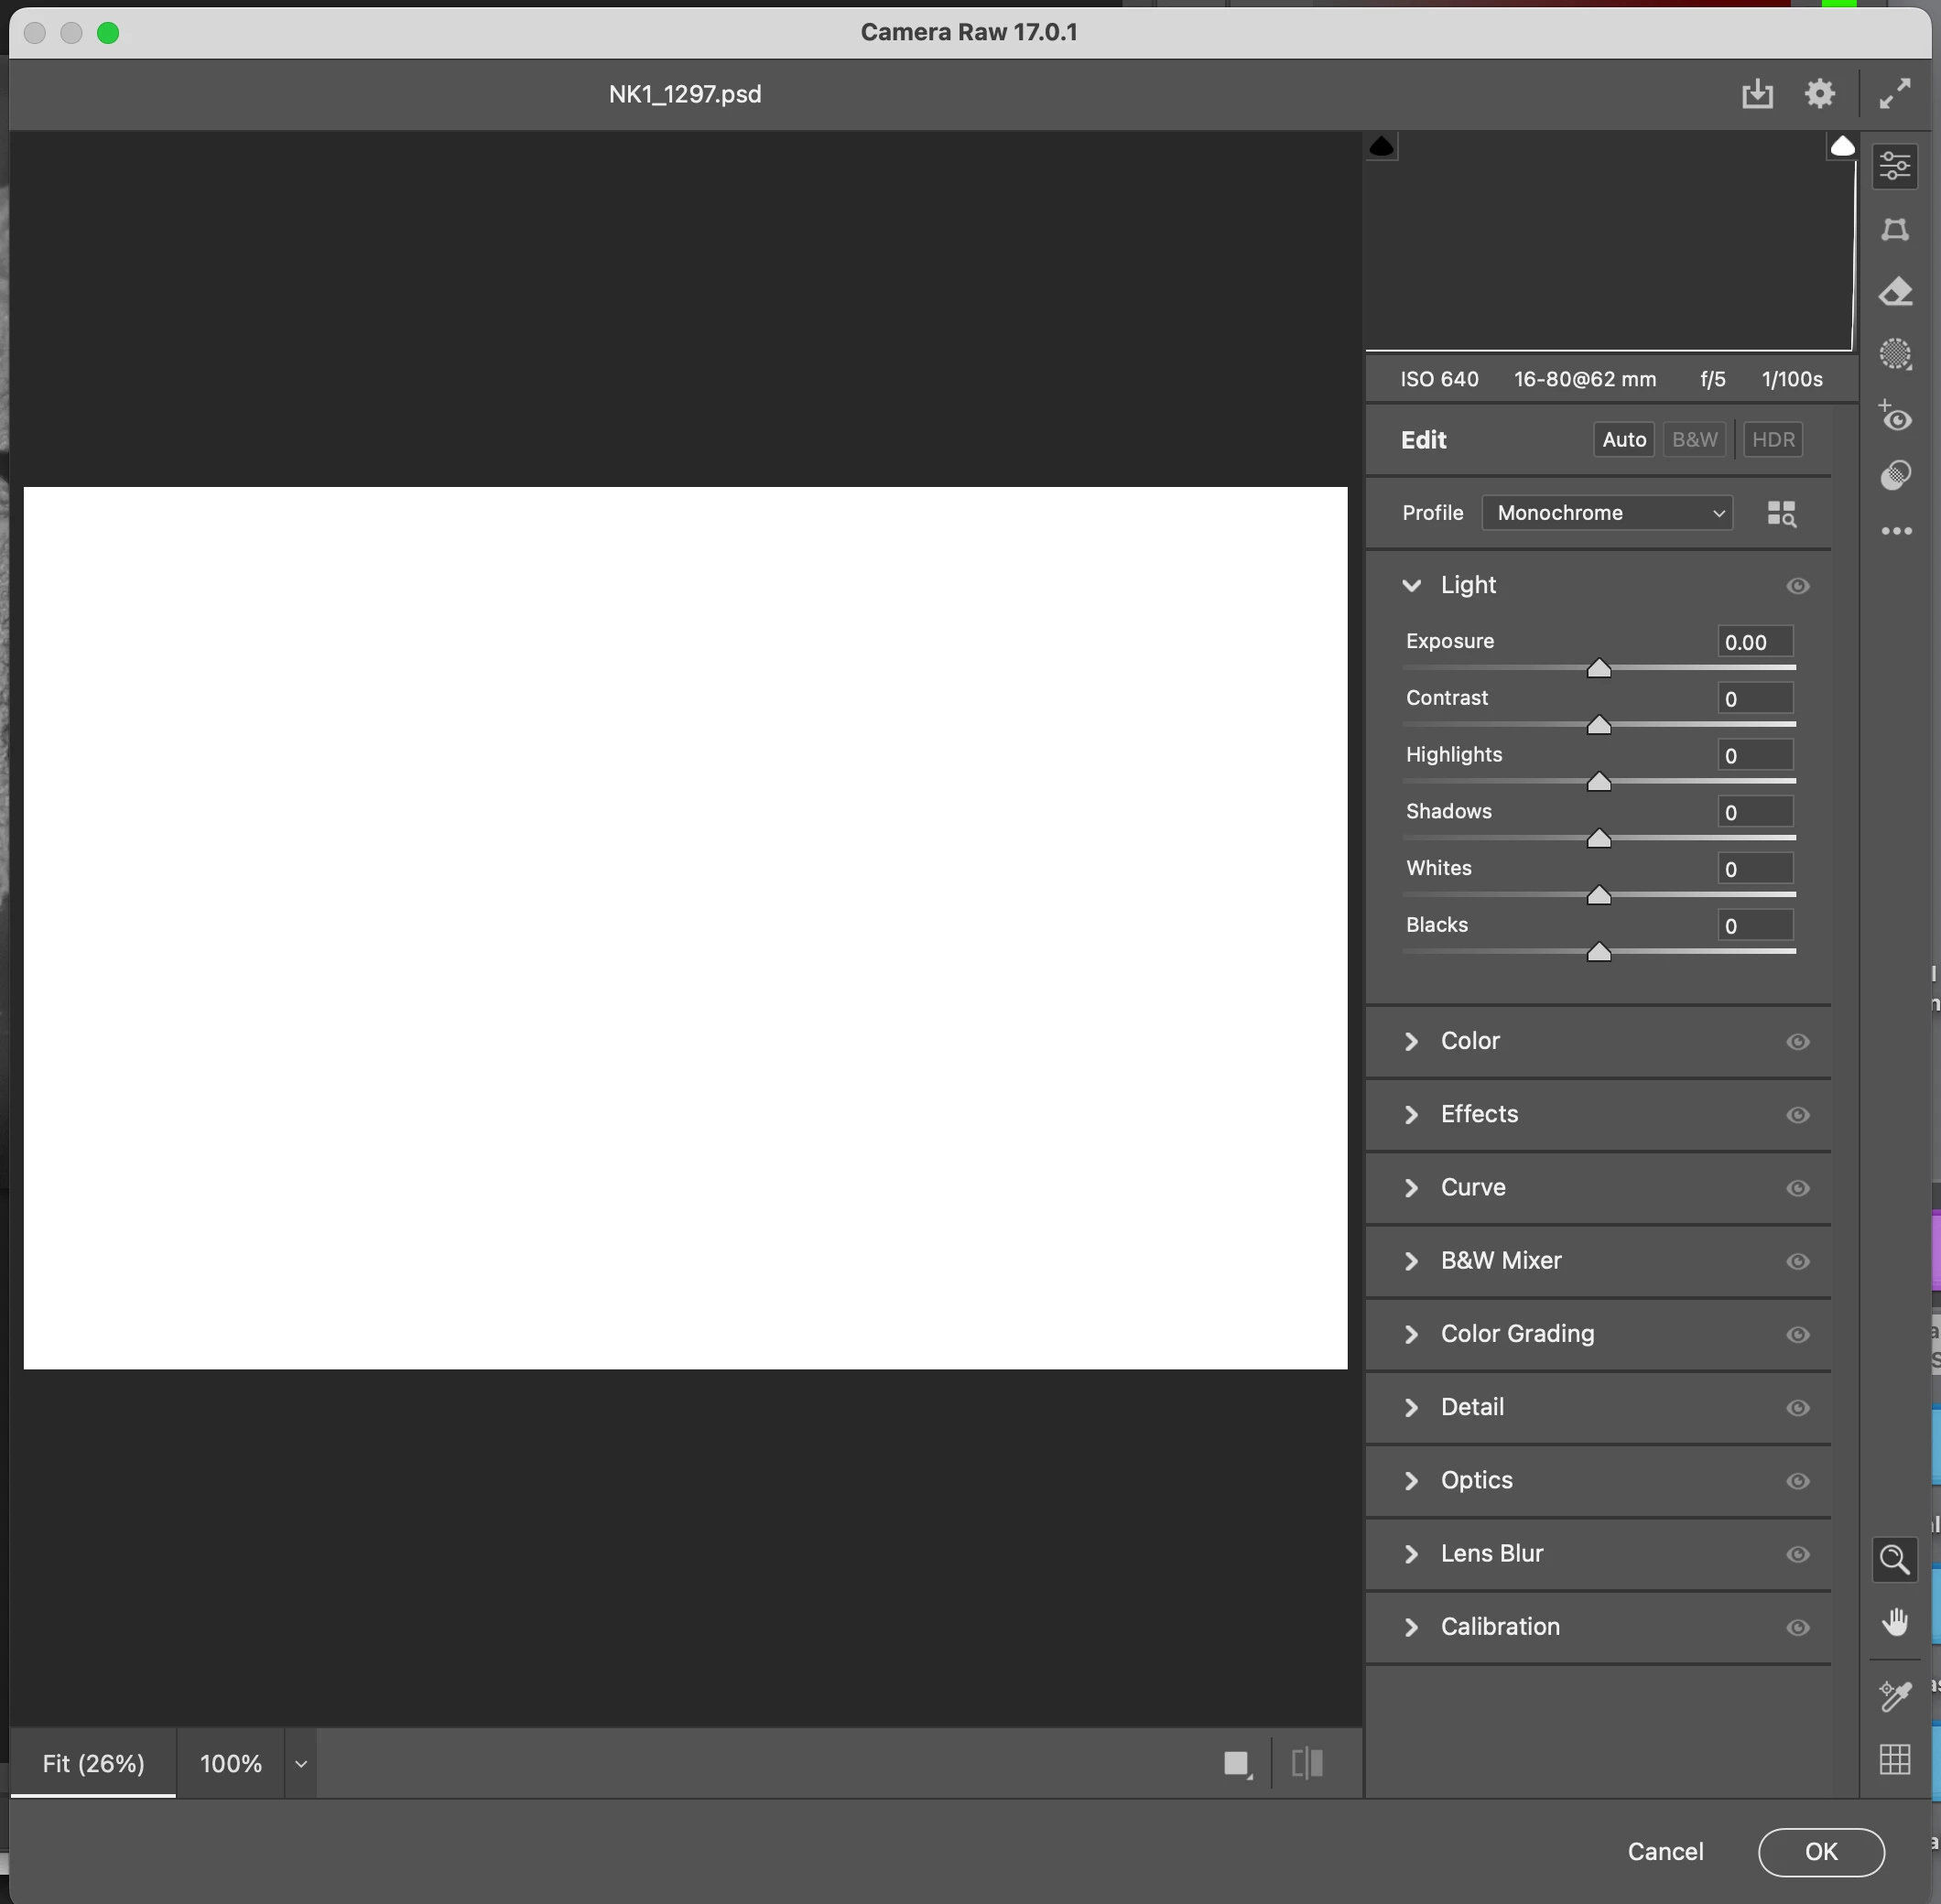Open the Masking tool

coord(1894,354)
